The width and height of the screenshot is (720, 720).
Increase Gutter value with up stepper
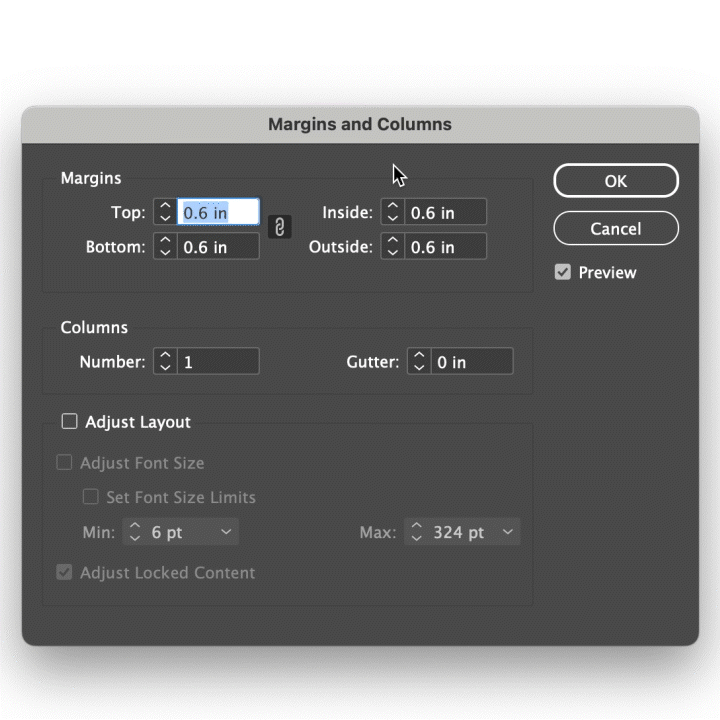(419, 355)
